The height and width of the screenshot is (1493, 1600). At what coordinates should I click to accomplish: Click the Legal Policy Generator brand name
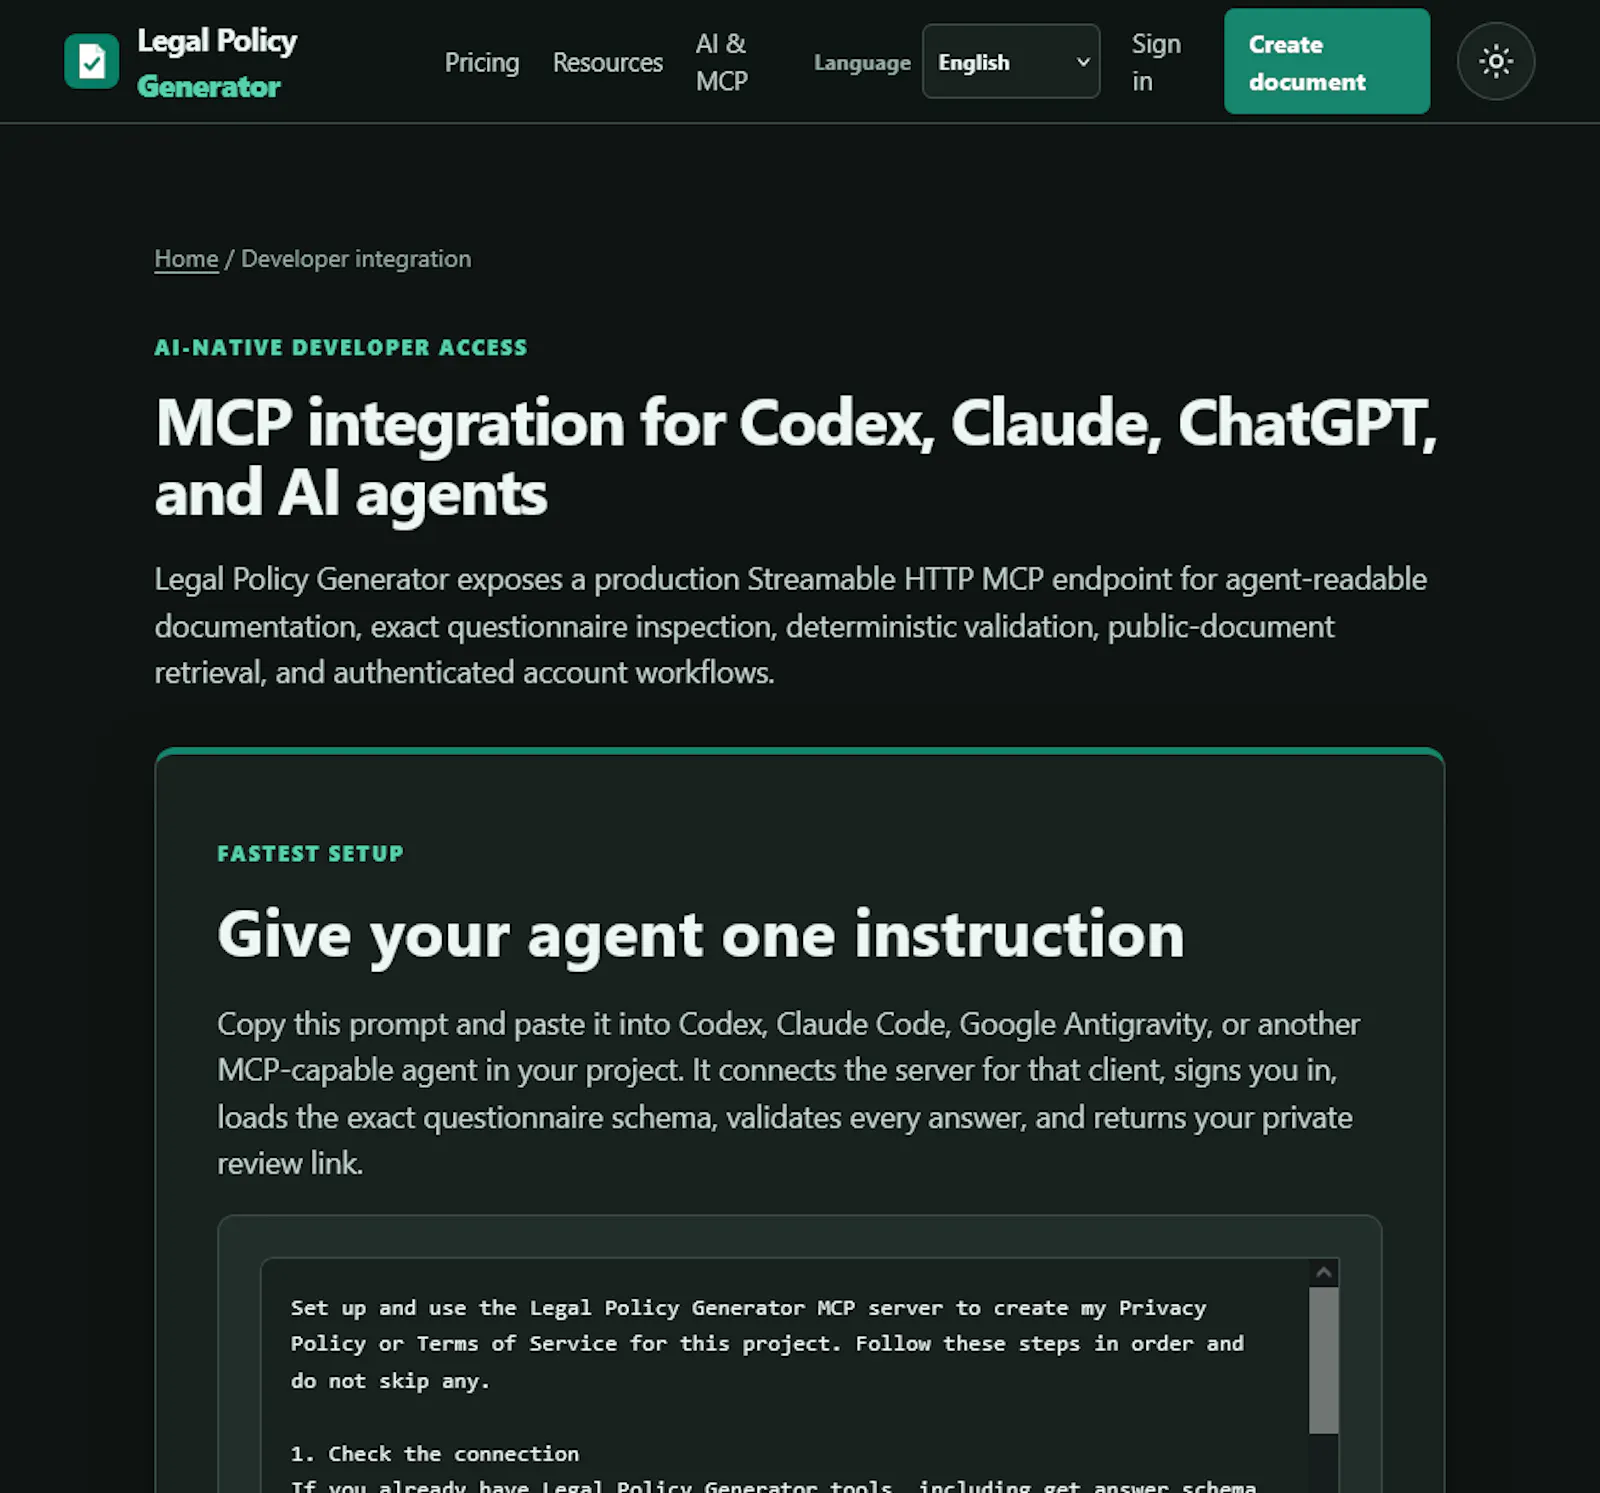click(217, 62)
